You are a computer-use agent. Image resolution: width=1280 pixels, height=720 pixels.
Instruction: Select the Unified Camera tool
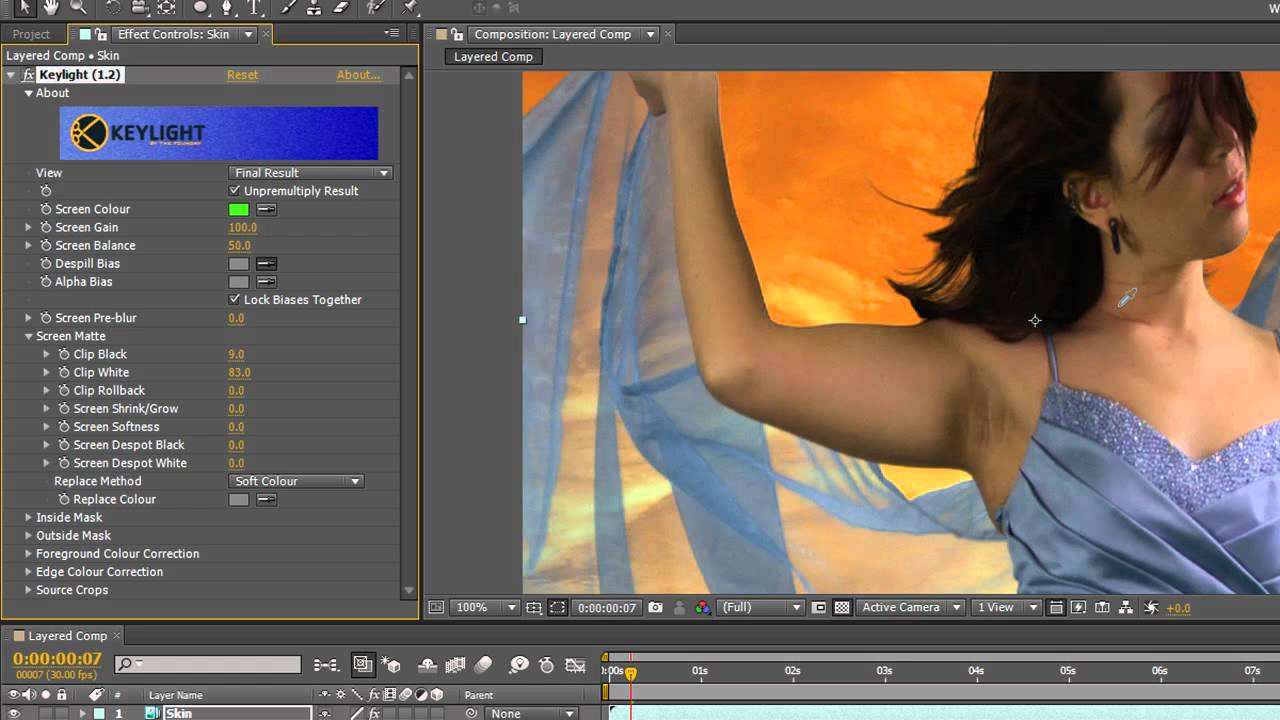[x=139, y=8]
